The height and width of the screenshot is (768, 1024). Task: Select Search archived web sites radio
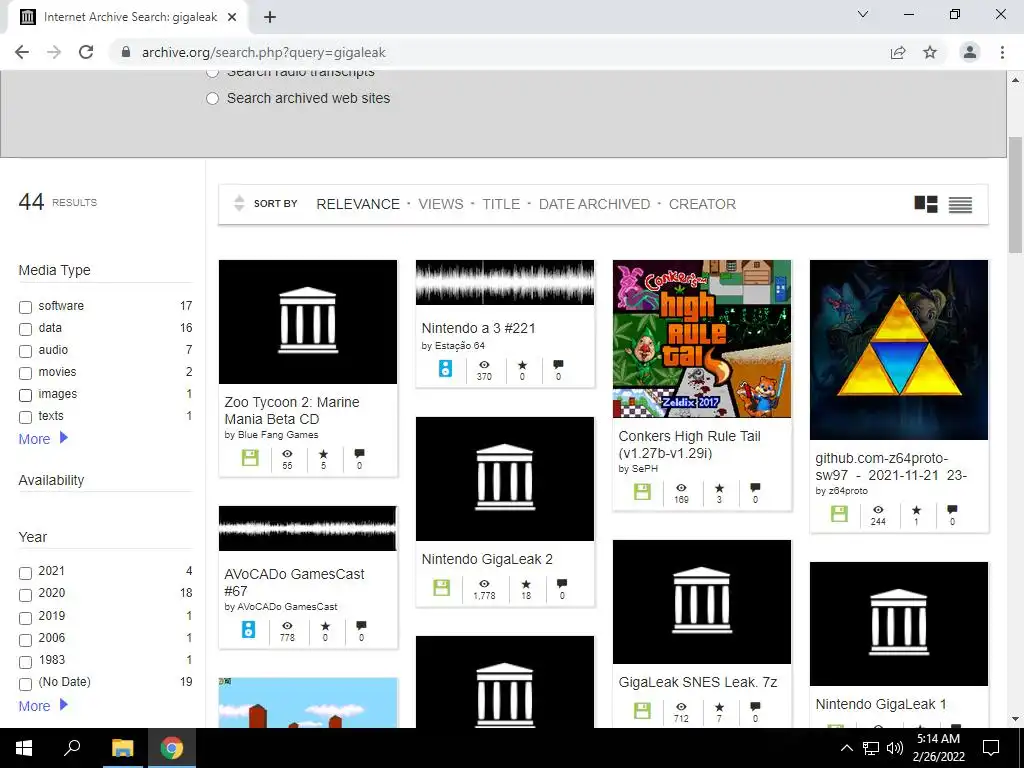212,99
